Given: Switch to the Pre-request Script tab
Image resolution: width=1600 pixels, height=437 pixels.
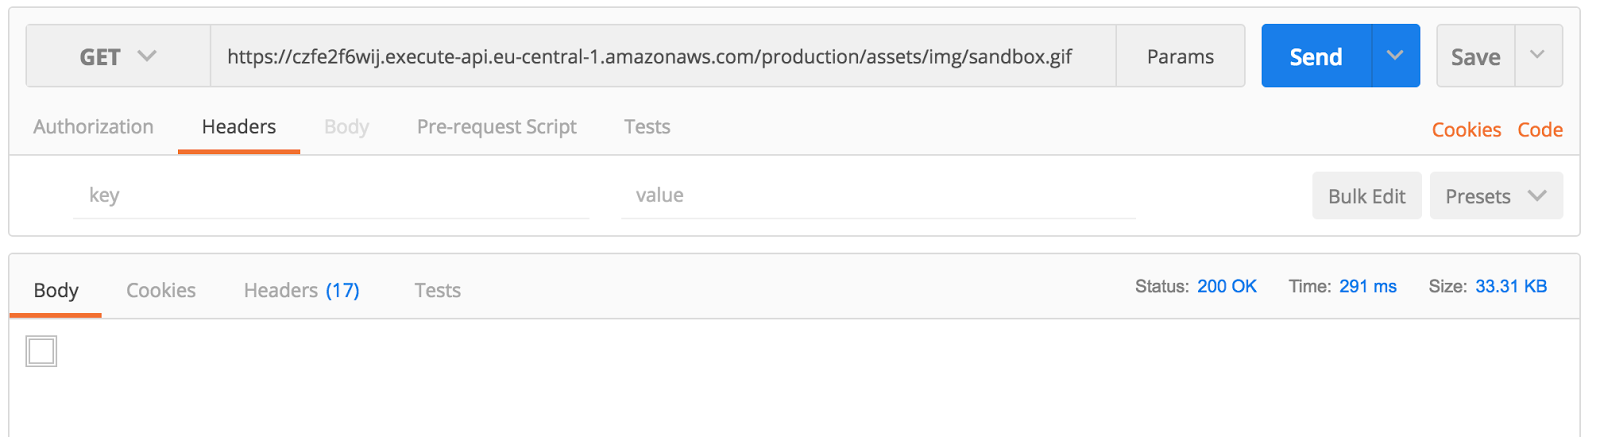Looking at the screenshot, I should click(497, 127).
